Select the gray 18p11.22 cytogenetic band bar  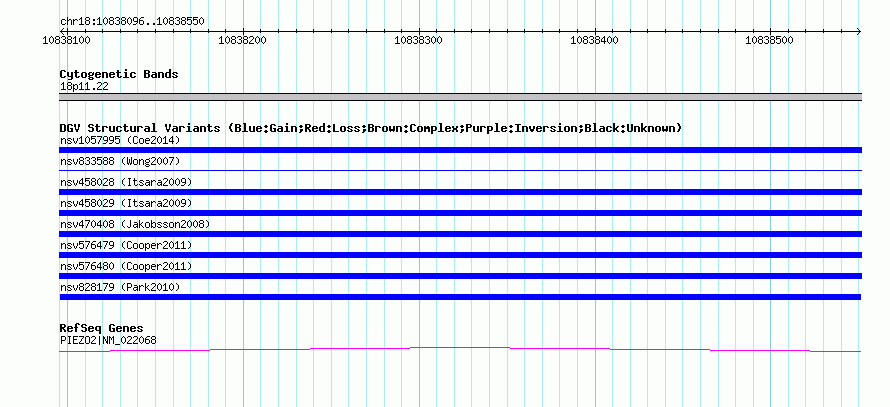(x=460, y=97)
